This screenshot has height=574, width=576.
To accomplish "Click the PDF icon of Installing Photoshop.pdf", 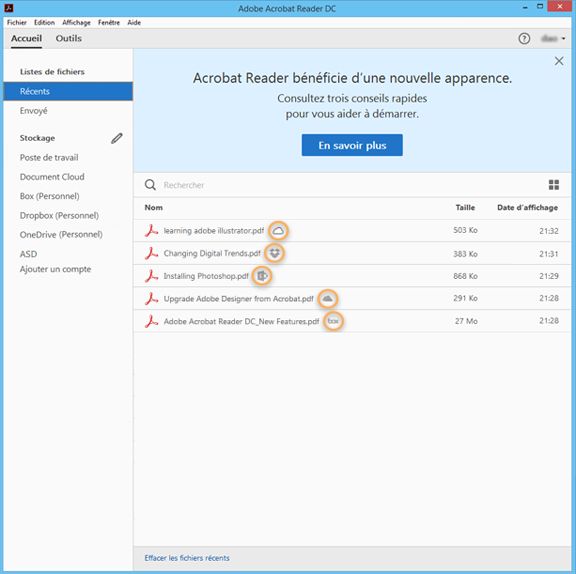I will click(151, 276).
